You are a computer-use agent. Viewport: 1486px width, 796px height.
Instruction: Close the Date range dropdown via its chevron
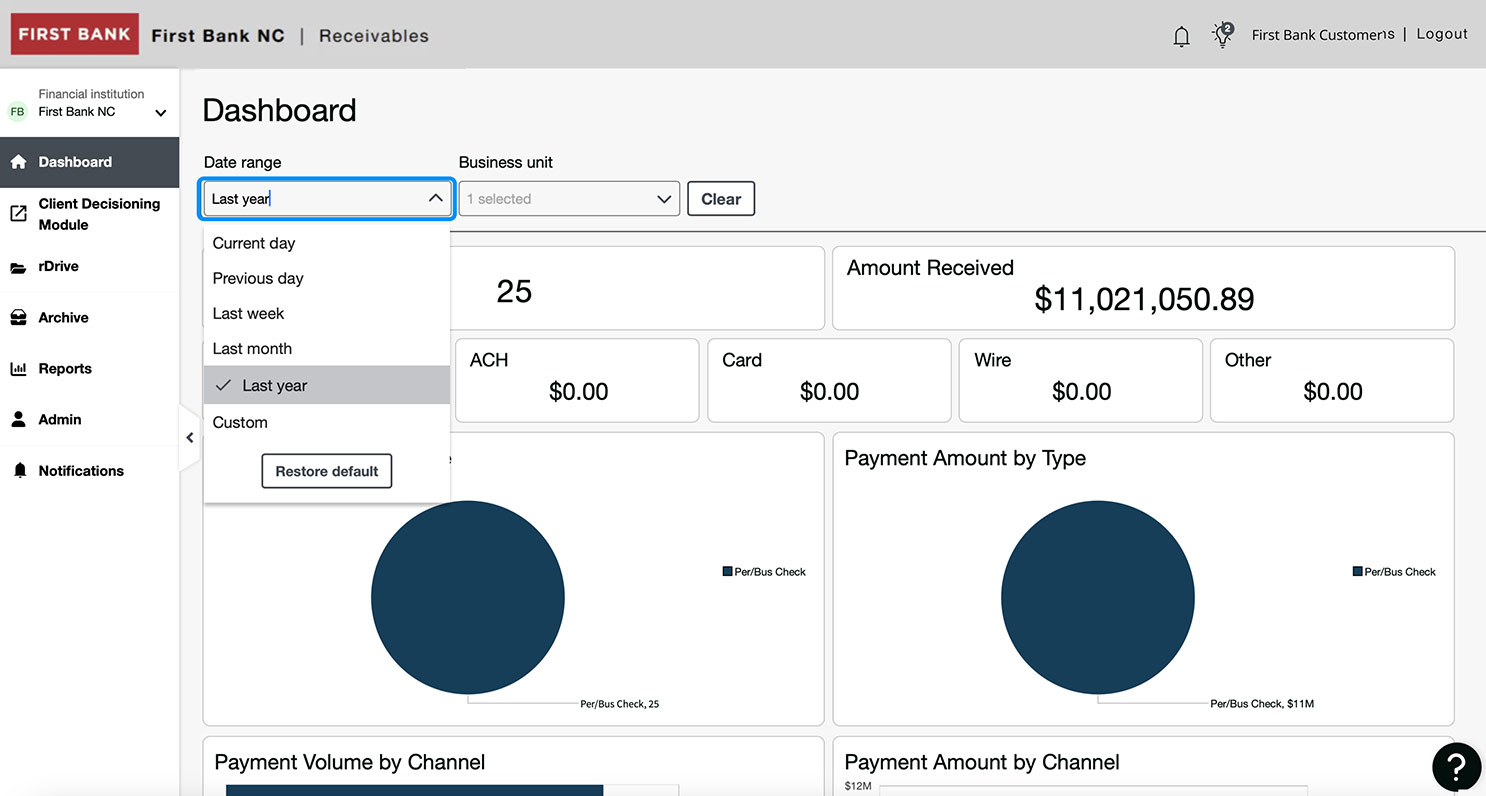[x=436, y=198]
